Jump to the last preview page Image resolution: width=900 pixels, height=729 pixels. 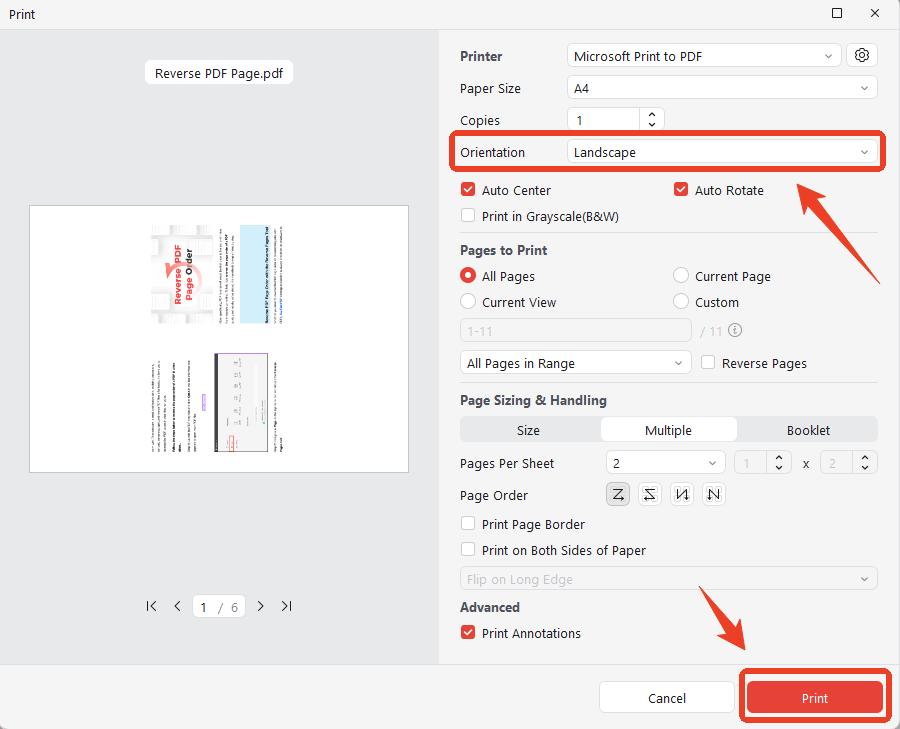[286, 606]
